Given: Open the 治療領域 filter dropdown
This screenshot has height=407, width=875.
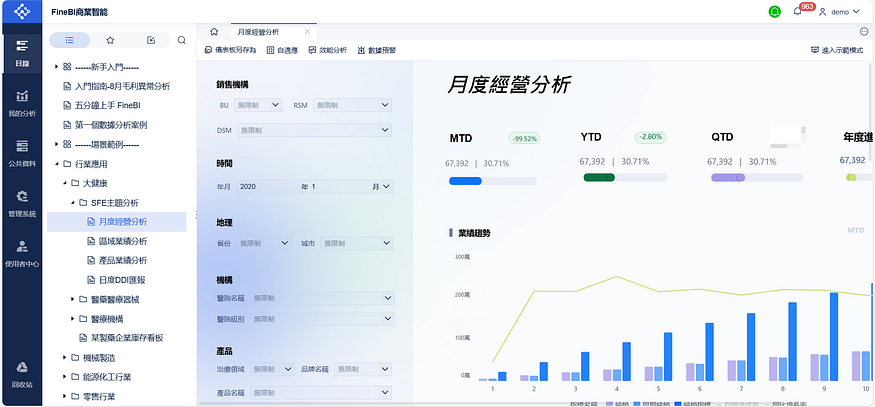Looking at the screenshot, I should pos(272,369).
